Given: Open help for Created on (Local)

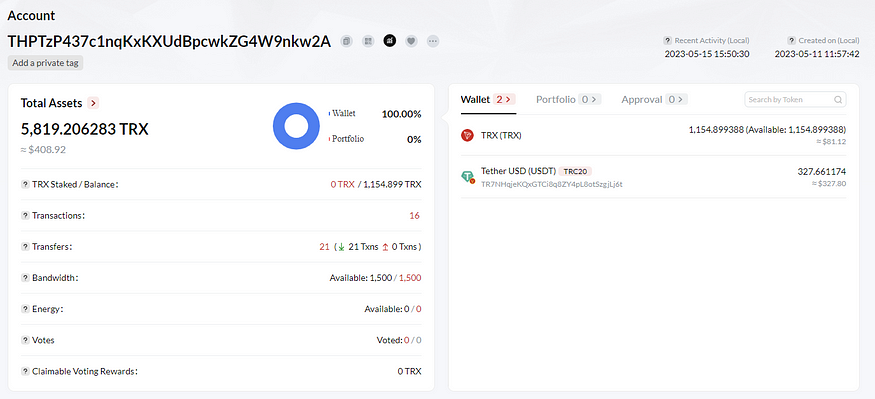Looking at the screenshot, I should pos(791,41).
